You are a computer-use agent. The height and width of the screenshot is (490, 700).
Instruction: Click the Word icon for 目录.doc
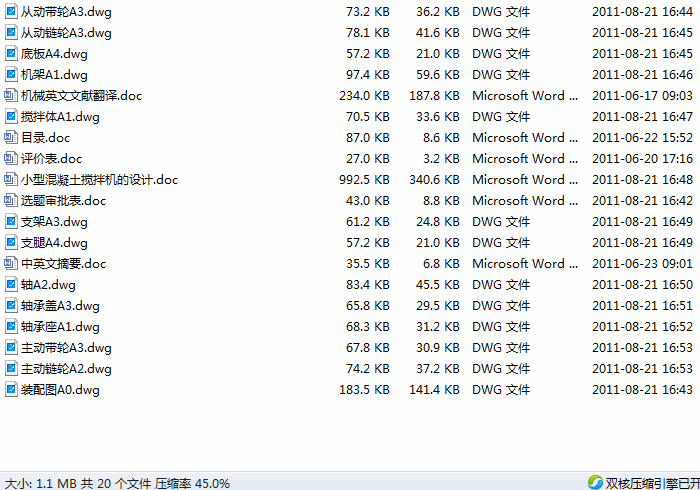point(11,137)
